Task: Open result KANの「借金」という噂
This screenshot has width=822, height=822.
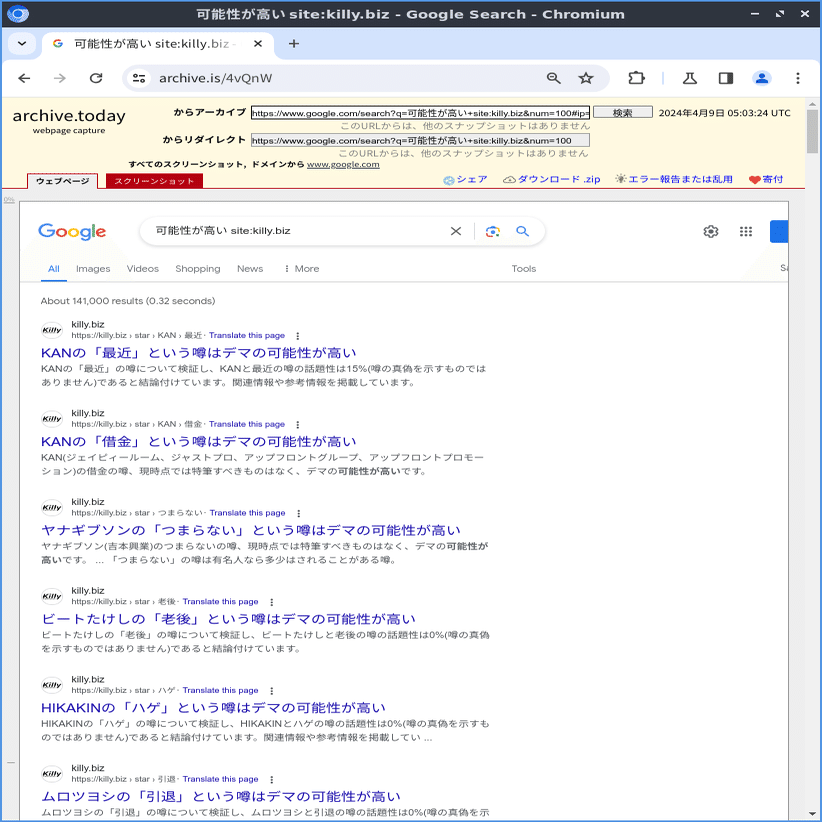Action: pos(199,441)
